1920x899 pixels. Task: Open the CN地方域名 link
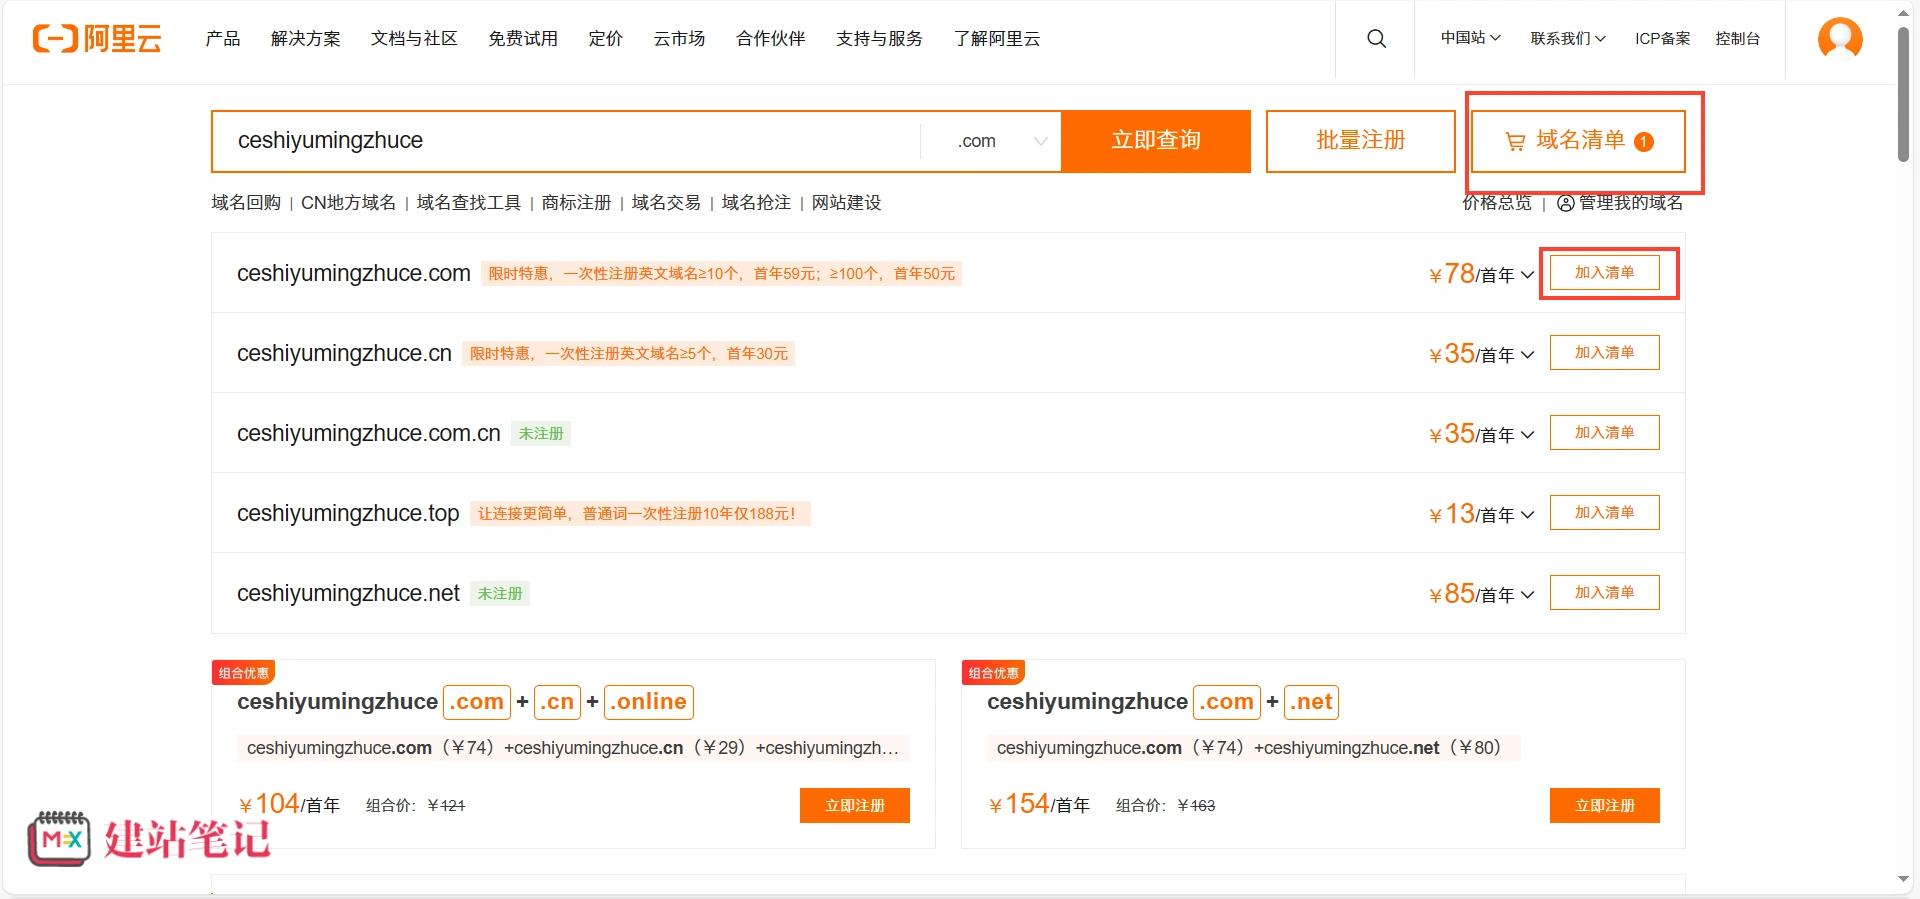(348, 203)
